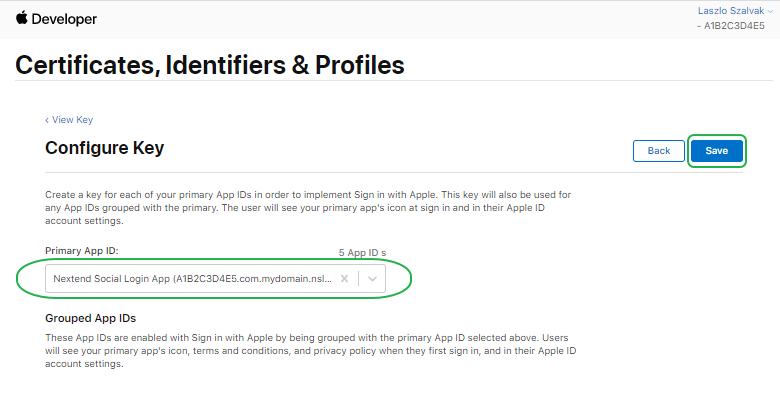Click the Grouped App IDs heading

click(90, 318)
